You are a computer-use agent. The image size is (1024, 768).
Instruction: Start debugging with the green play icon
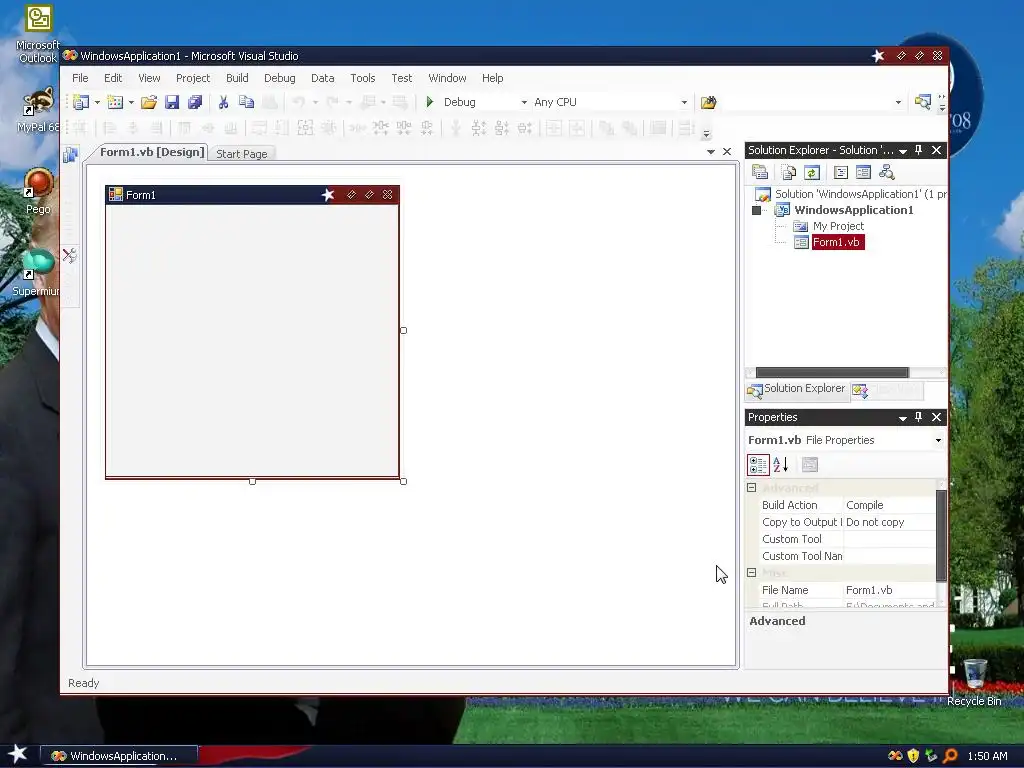430,102
